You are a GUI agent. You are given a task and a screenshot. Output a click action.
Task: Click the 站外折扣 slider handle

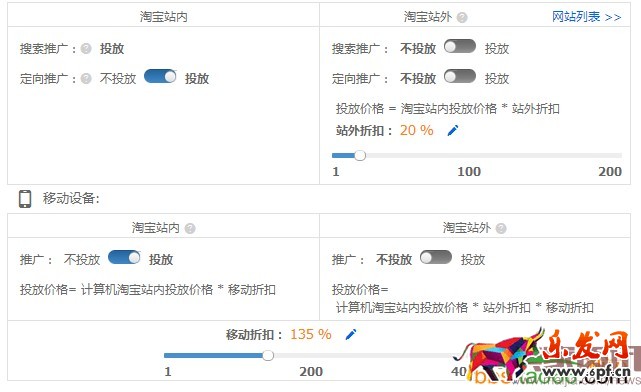(x=360, y=155)
